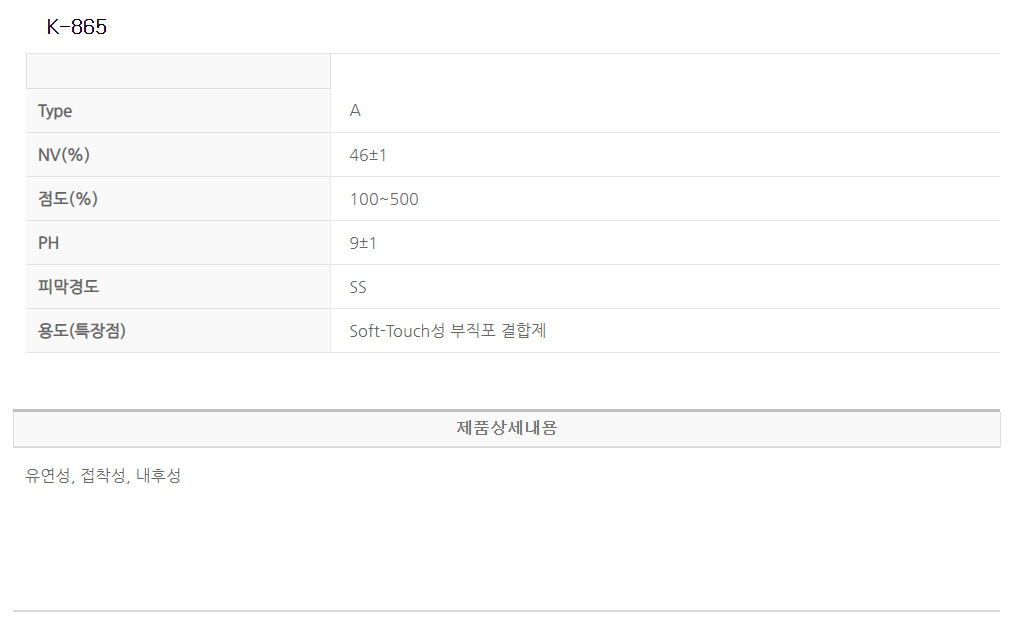This screenshot has height=625, width=1016.
Task: Open the 제품상세내용 section header
Action: (506, 428)
